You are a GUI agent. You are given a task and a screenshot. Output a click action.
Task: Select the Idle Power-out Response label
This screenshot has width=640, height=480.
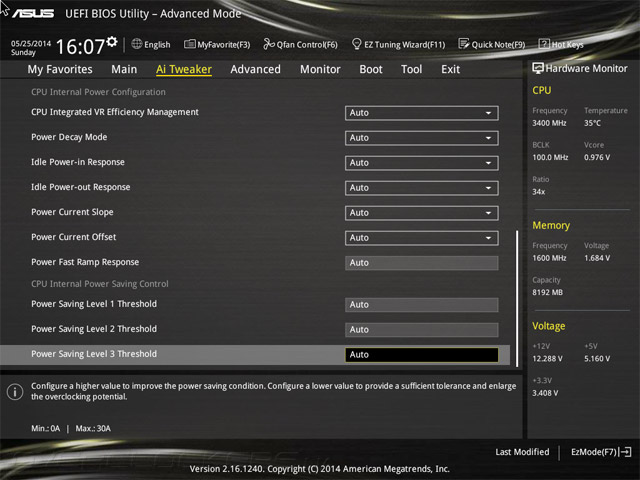(x=80, y=187)
